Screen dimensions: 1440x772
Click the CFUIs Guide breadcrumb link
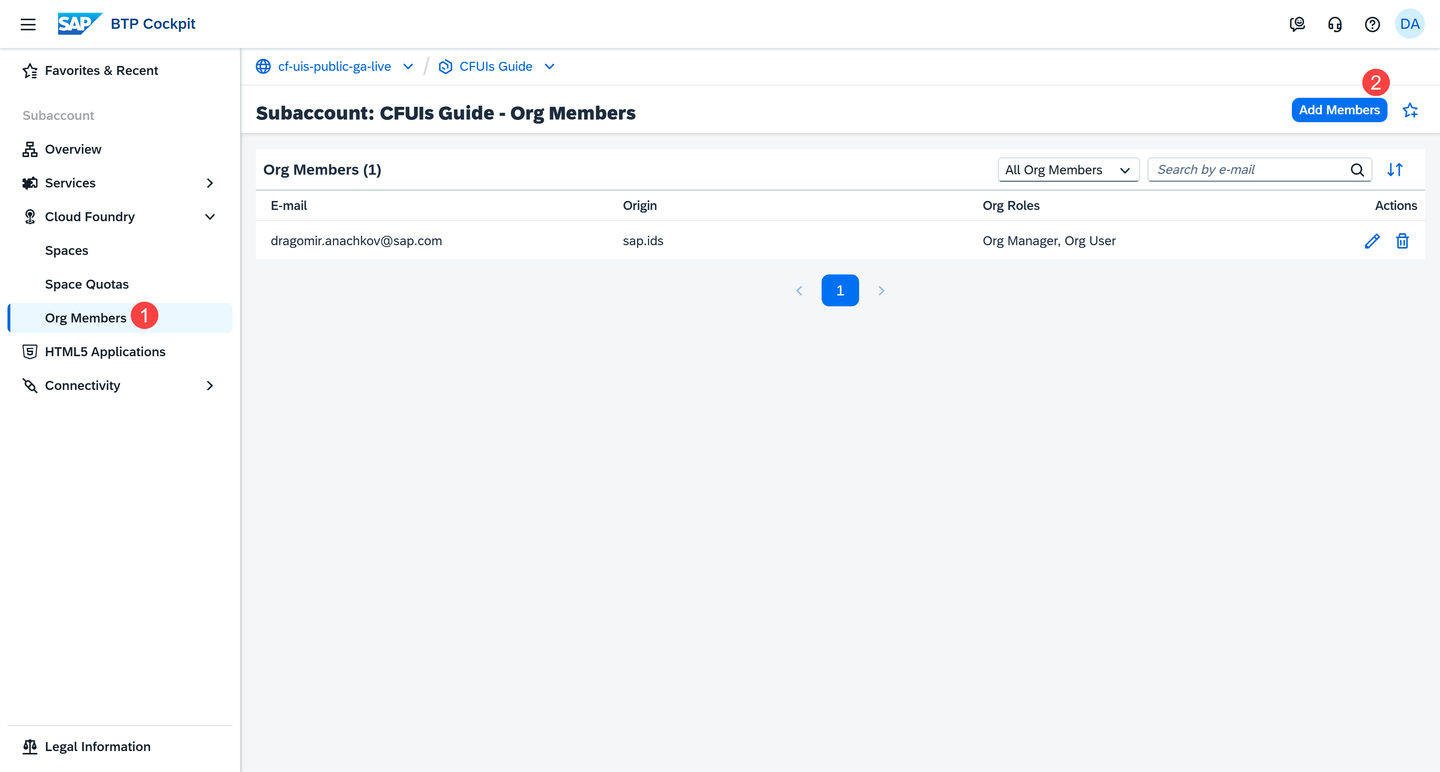click(x=496, y=67)
